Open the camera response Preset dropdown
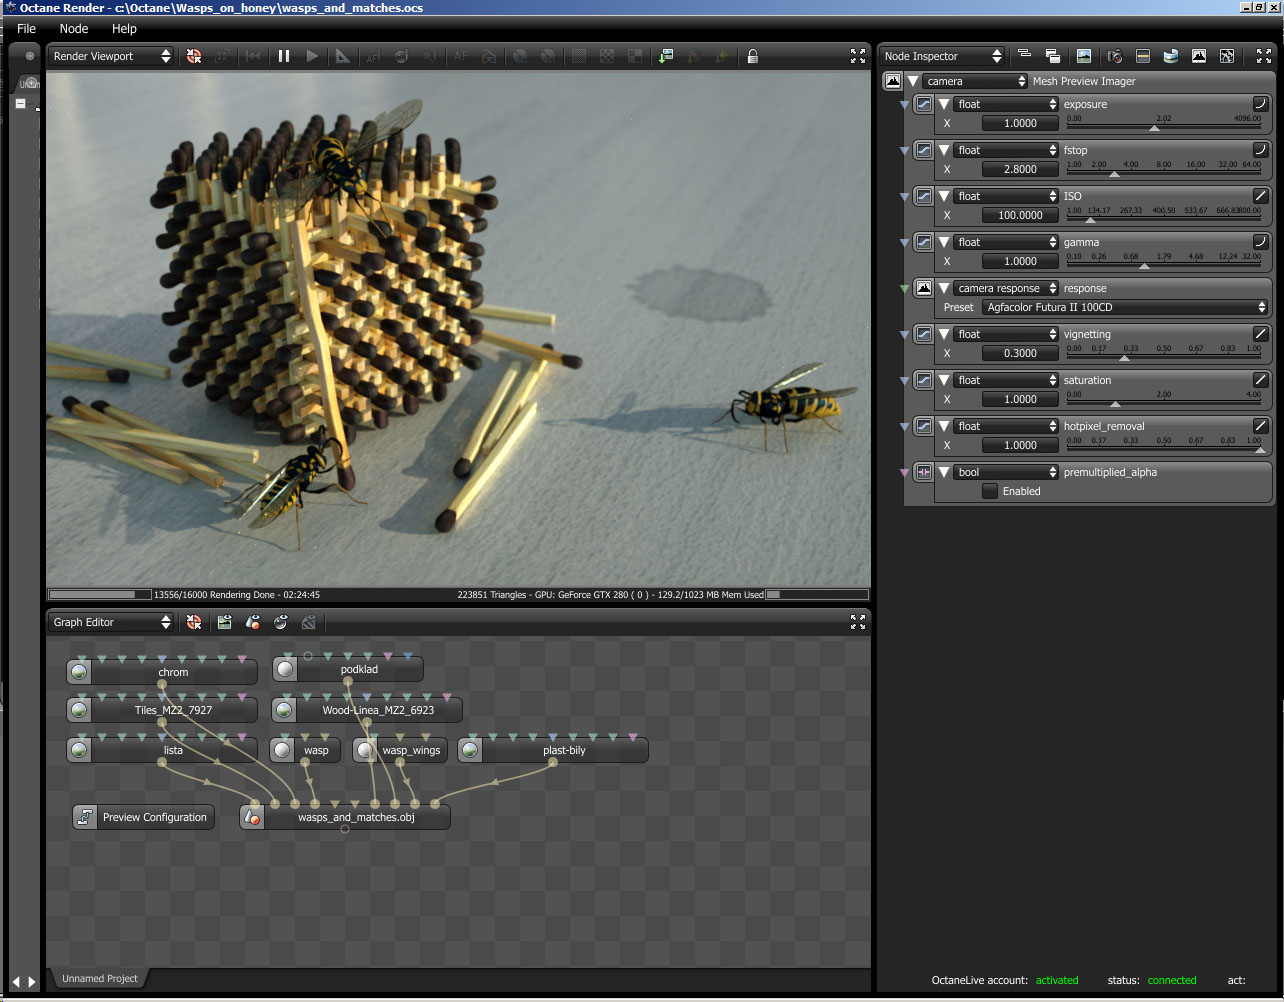1284x1002 pixels. pyautogui.click(x=1125, y=307)
